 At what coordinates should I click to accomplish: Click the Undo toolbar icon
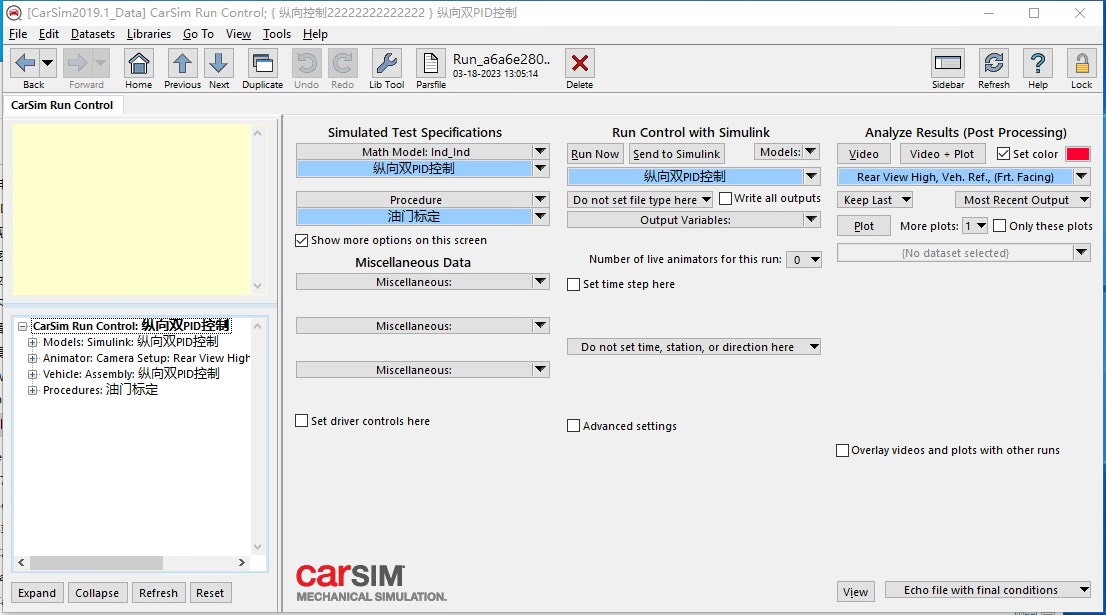click(x=306, y=63)
